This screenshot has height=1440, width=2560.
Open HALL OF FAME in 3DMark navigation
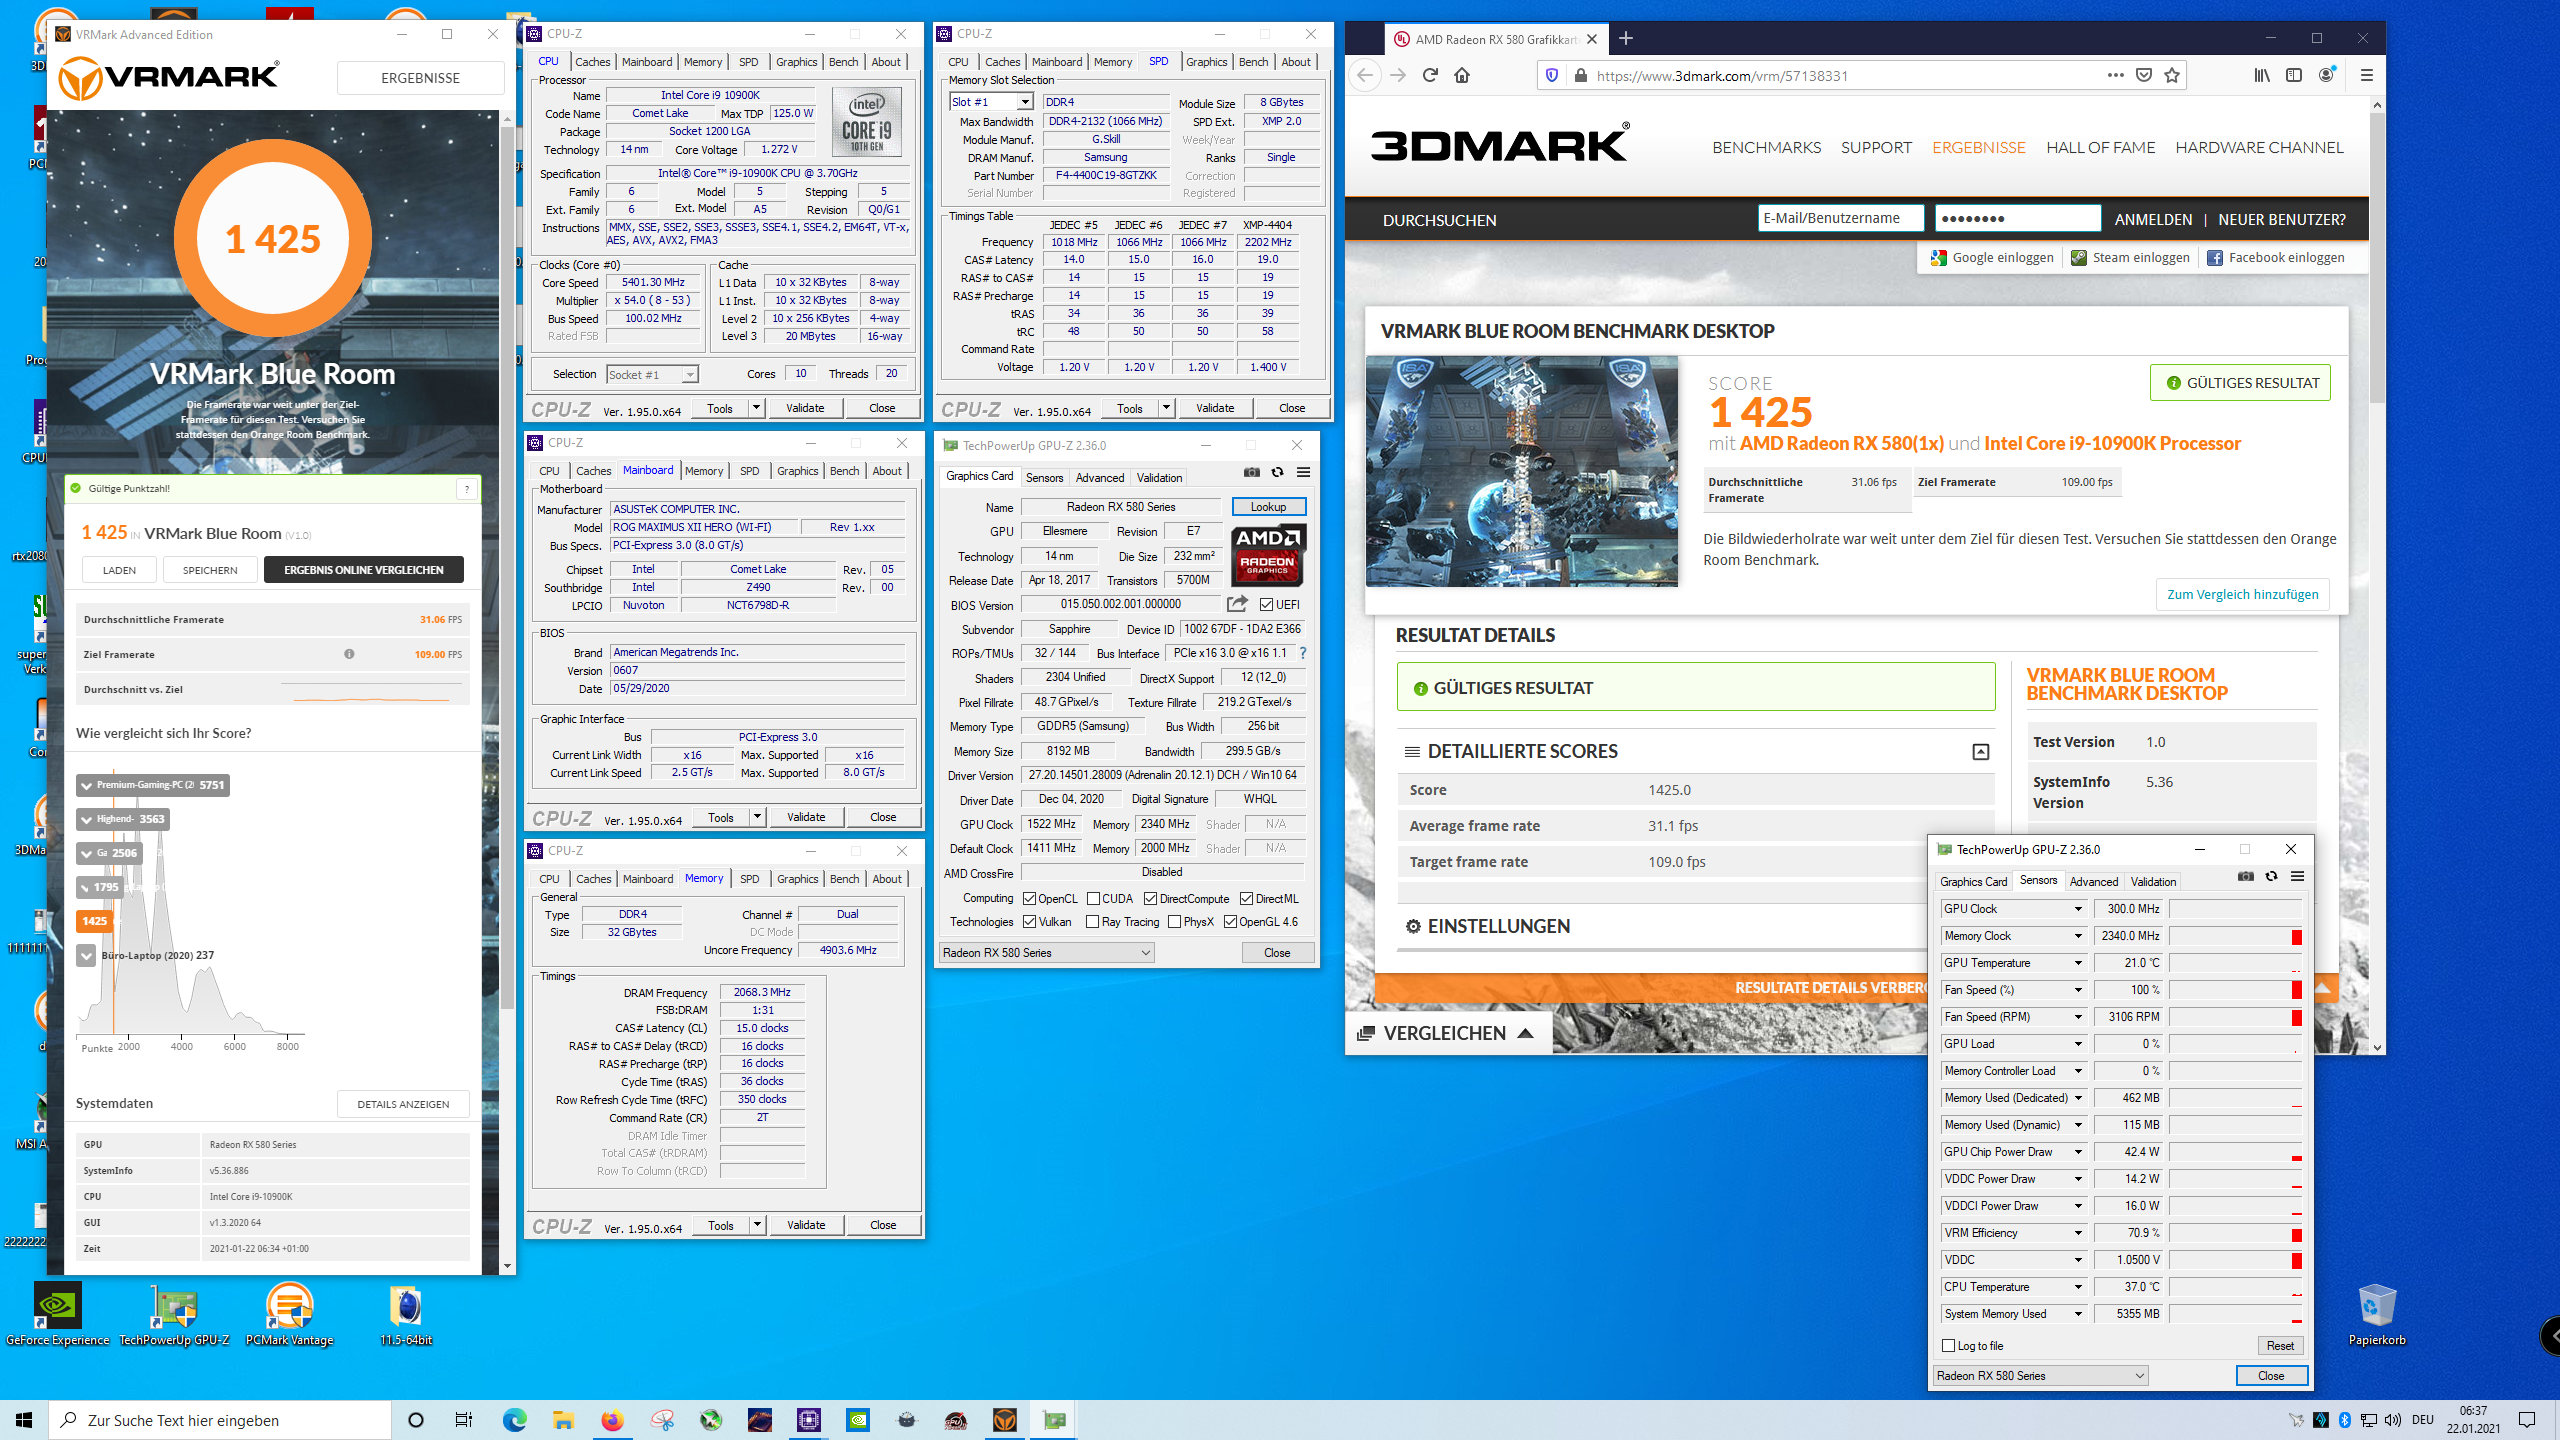click(x=2100, y=148)
